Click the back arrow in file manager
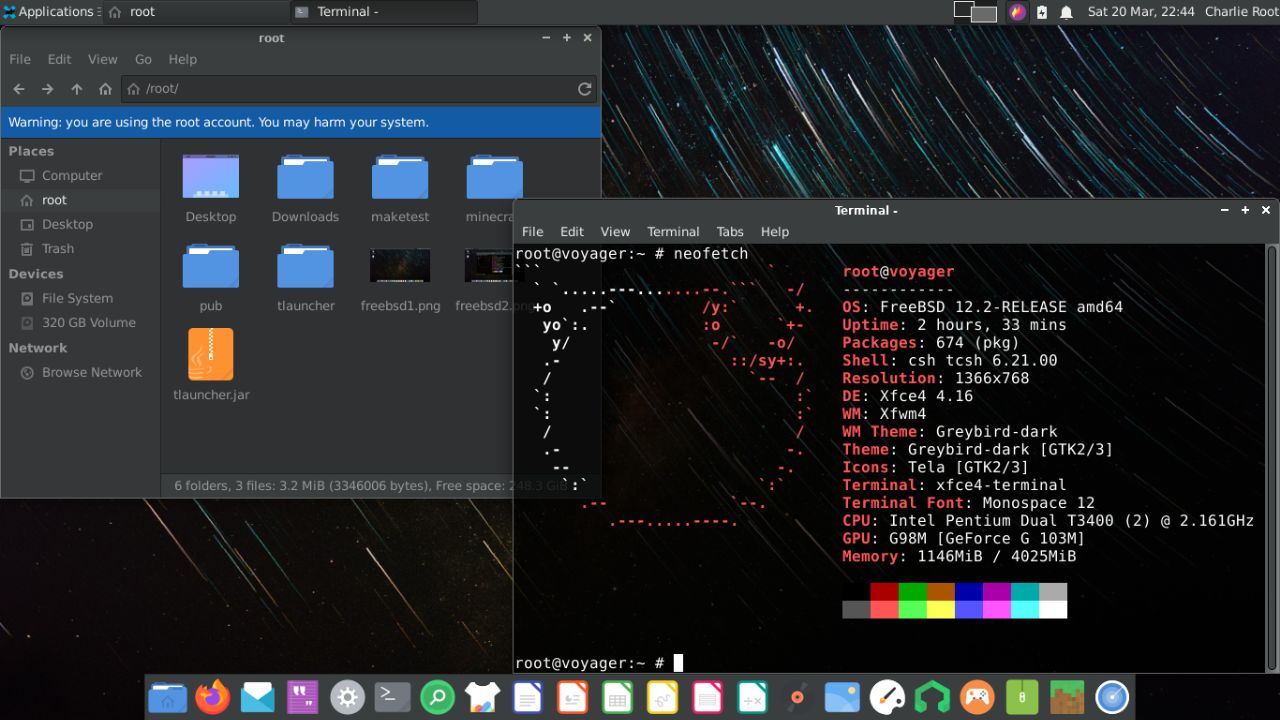The image size is (1280, 720). (18, 89)
